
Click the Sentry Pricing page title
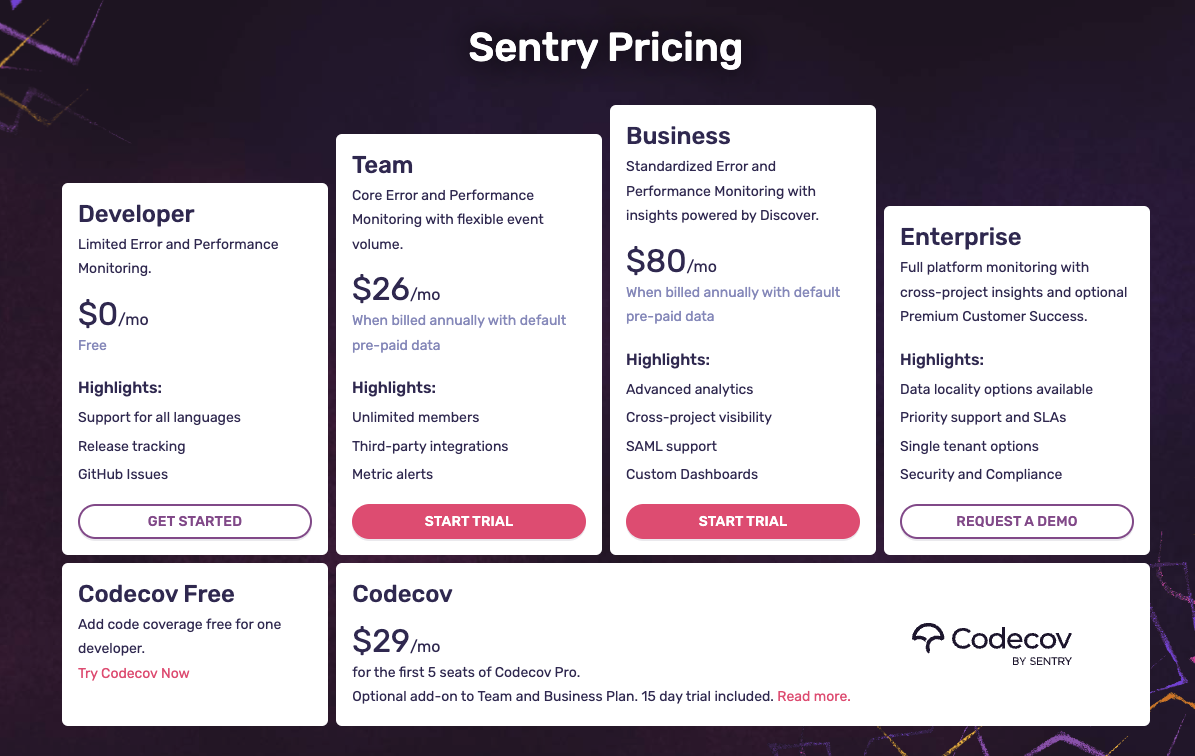point(604,47)
